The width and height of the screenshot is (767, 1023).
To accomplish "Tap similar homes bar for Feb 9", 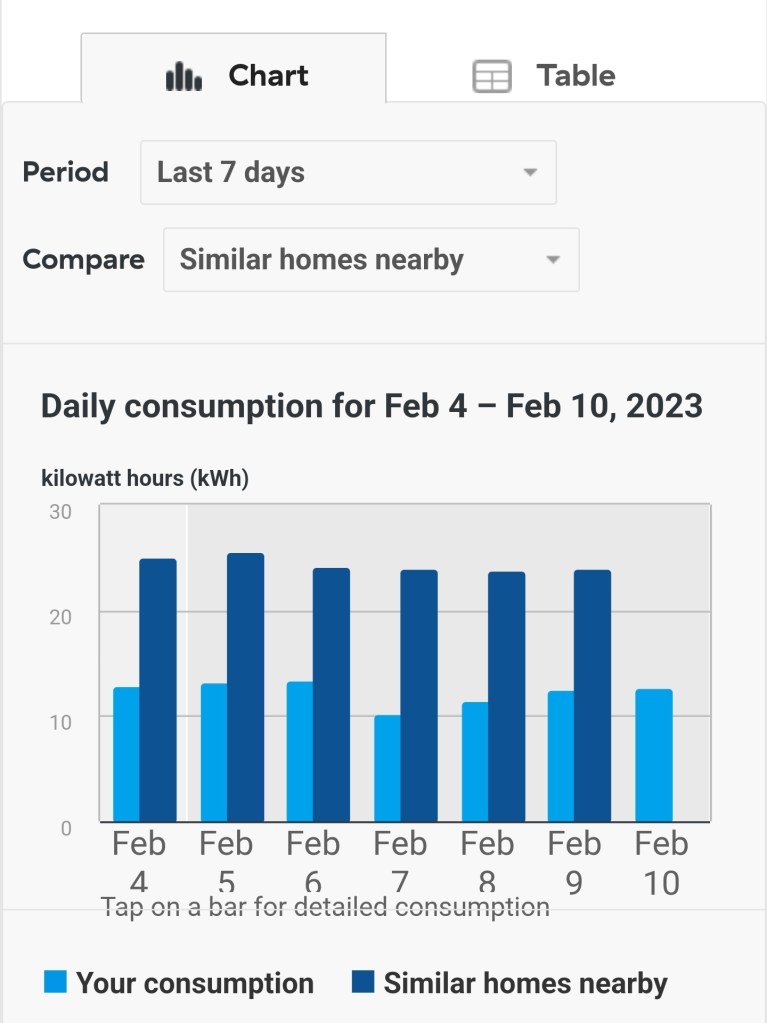I will point(592,696).
